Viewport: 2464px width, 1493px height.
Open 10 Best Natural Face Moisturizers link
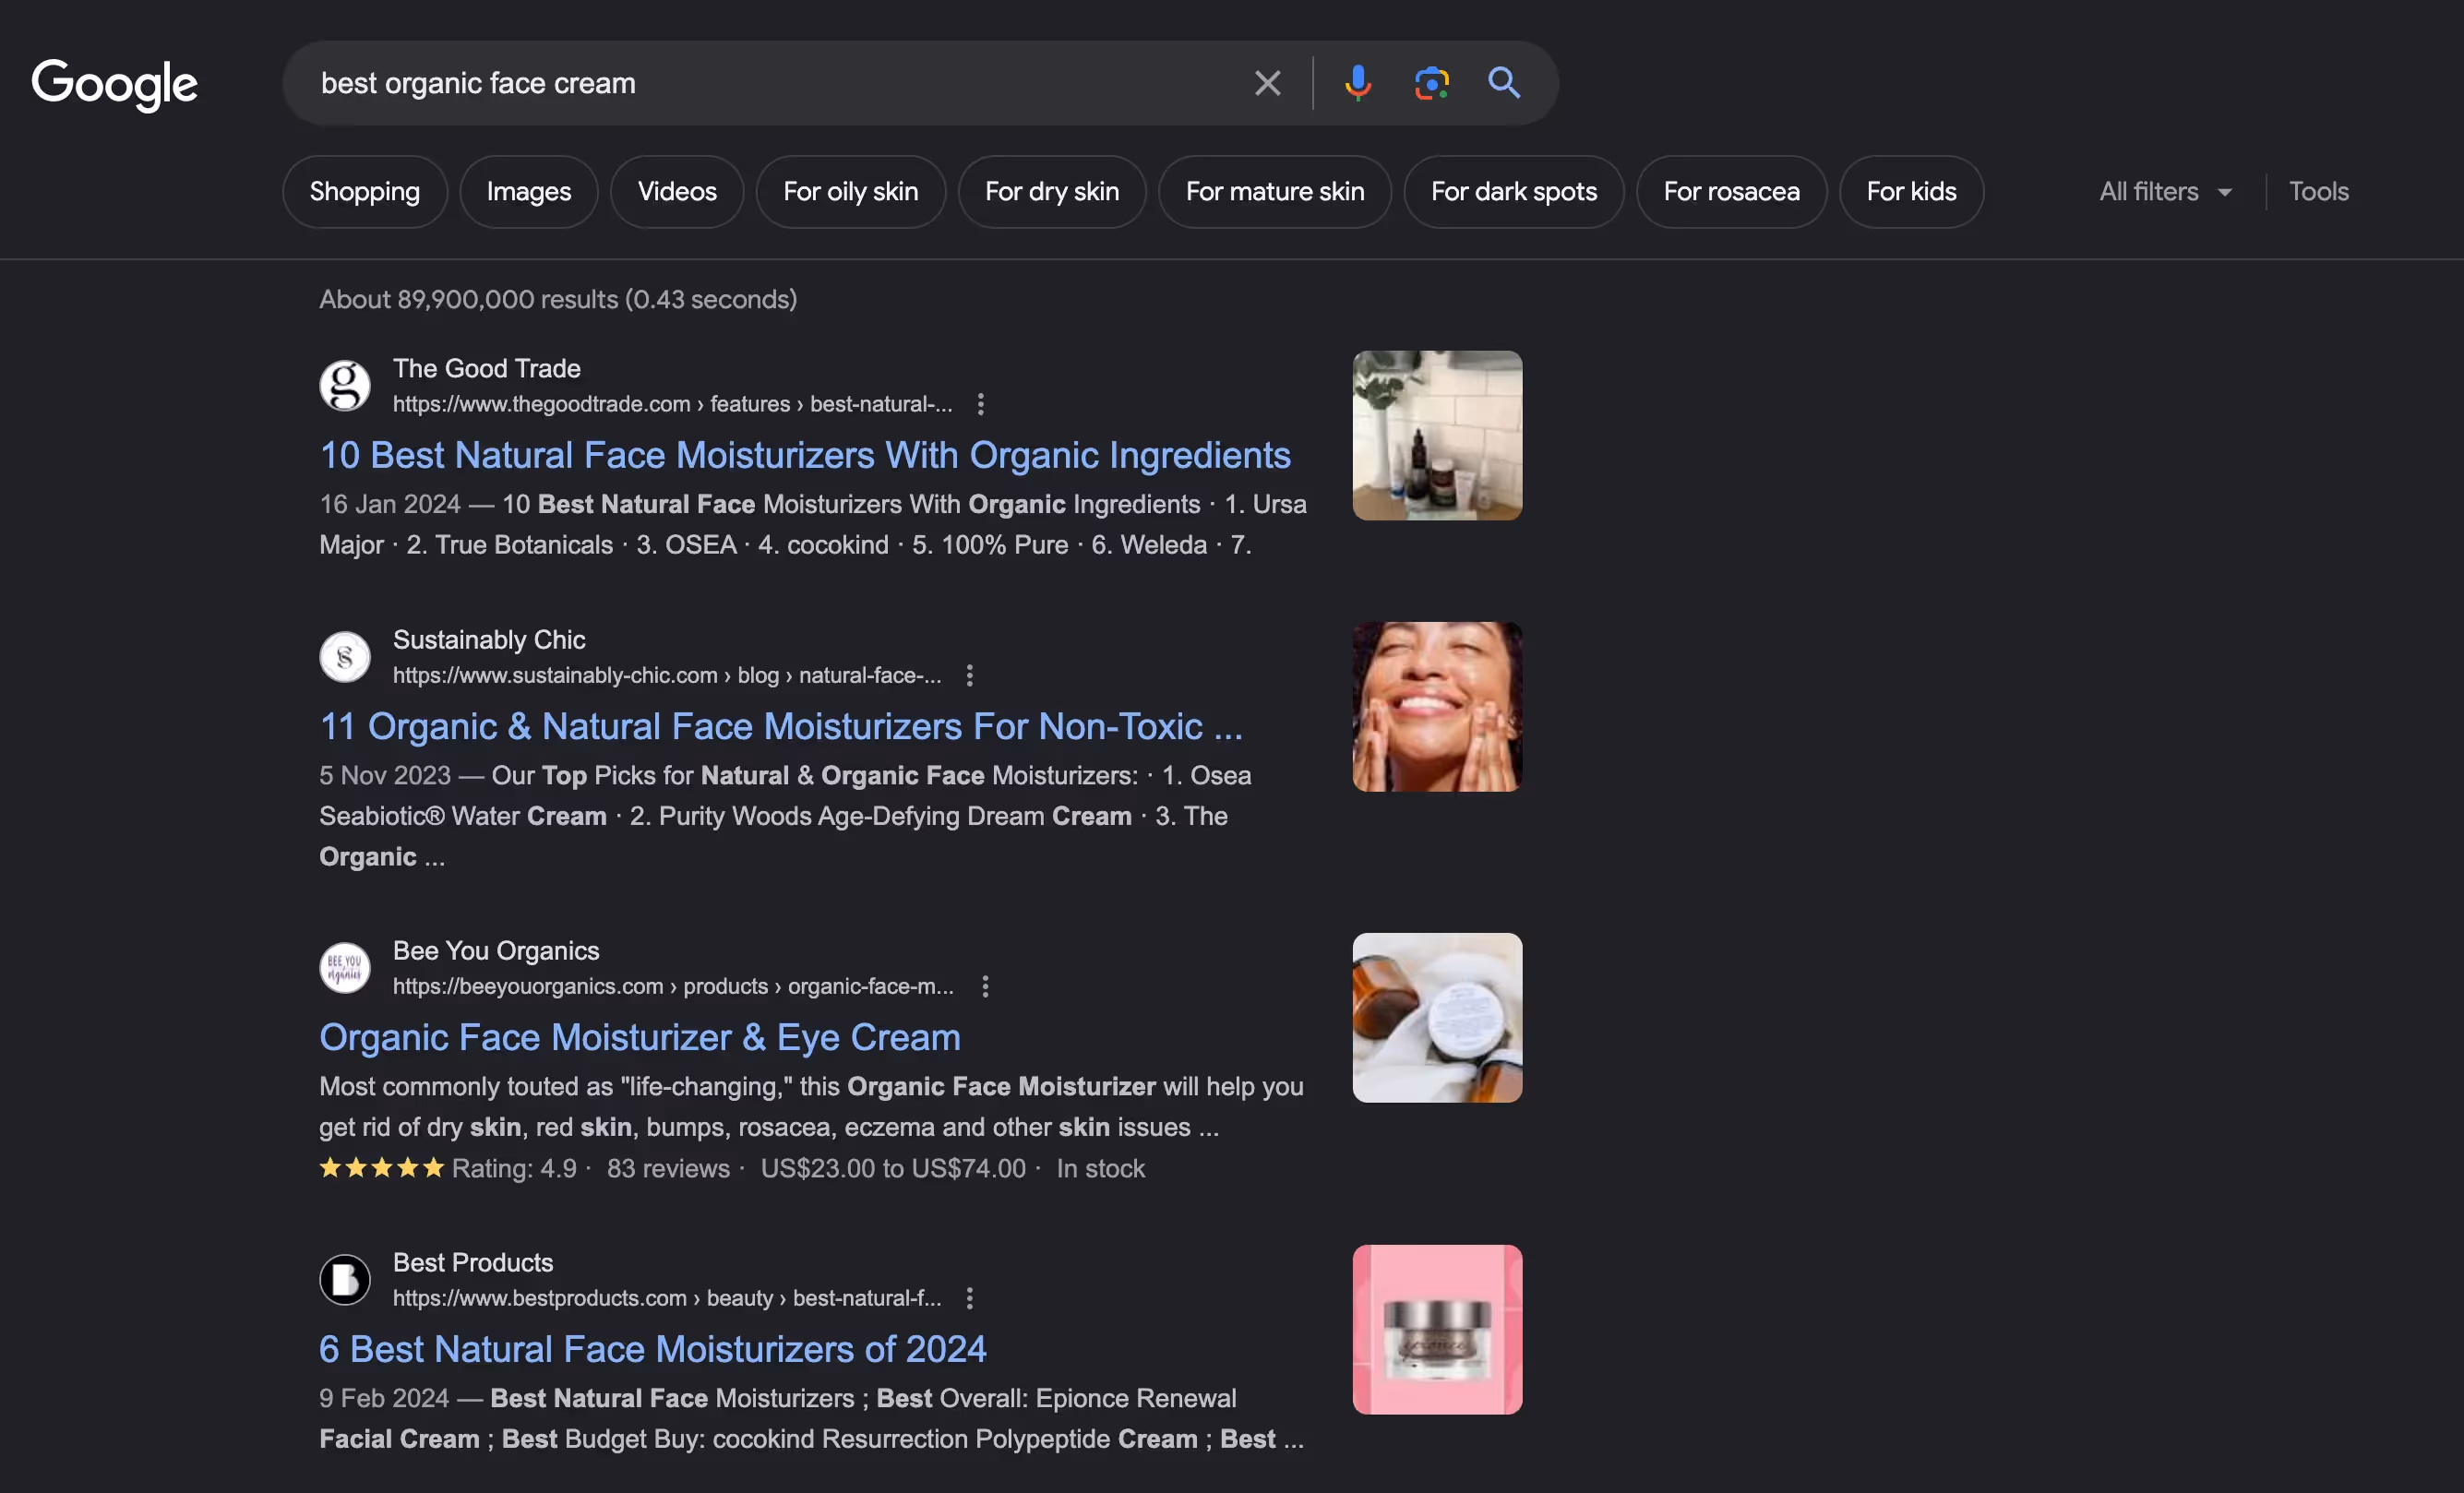coord(805,456)
